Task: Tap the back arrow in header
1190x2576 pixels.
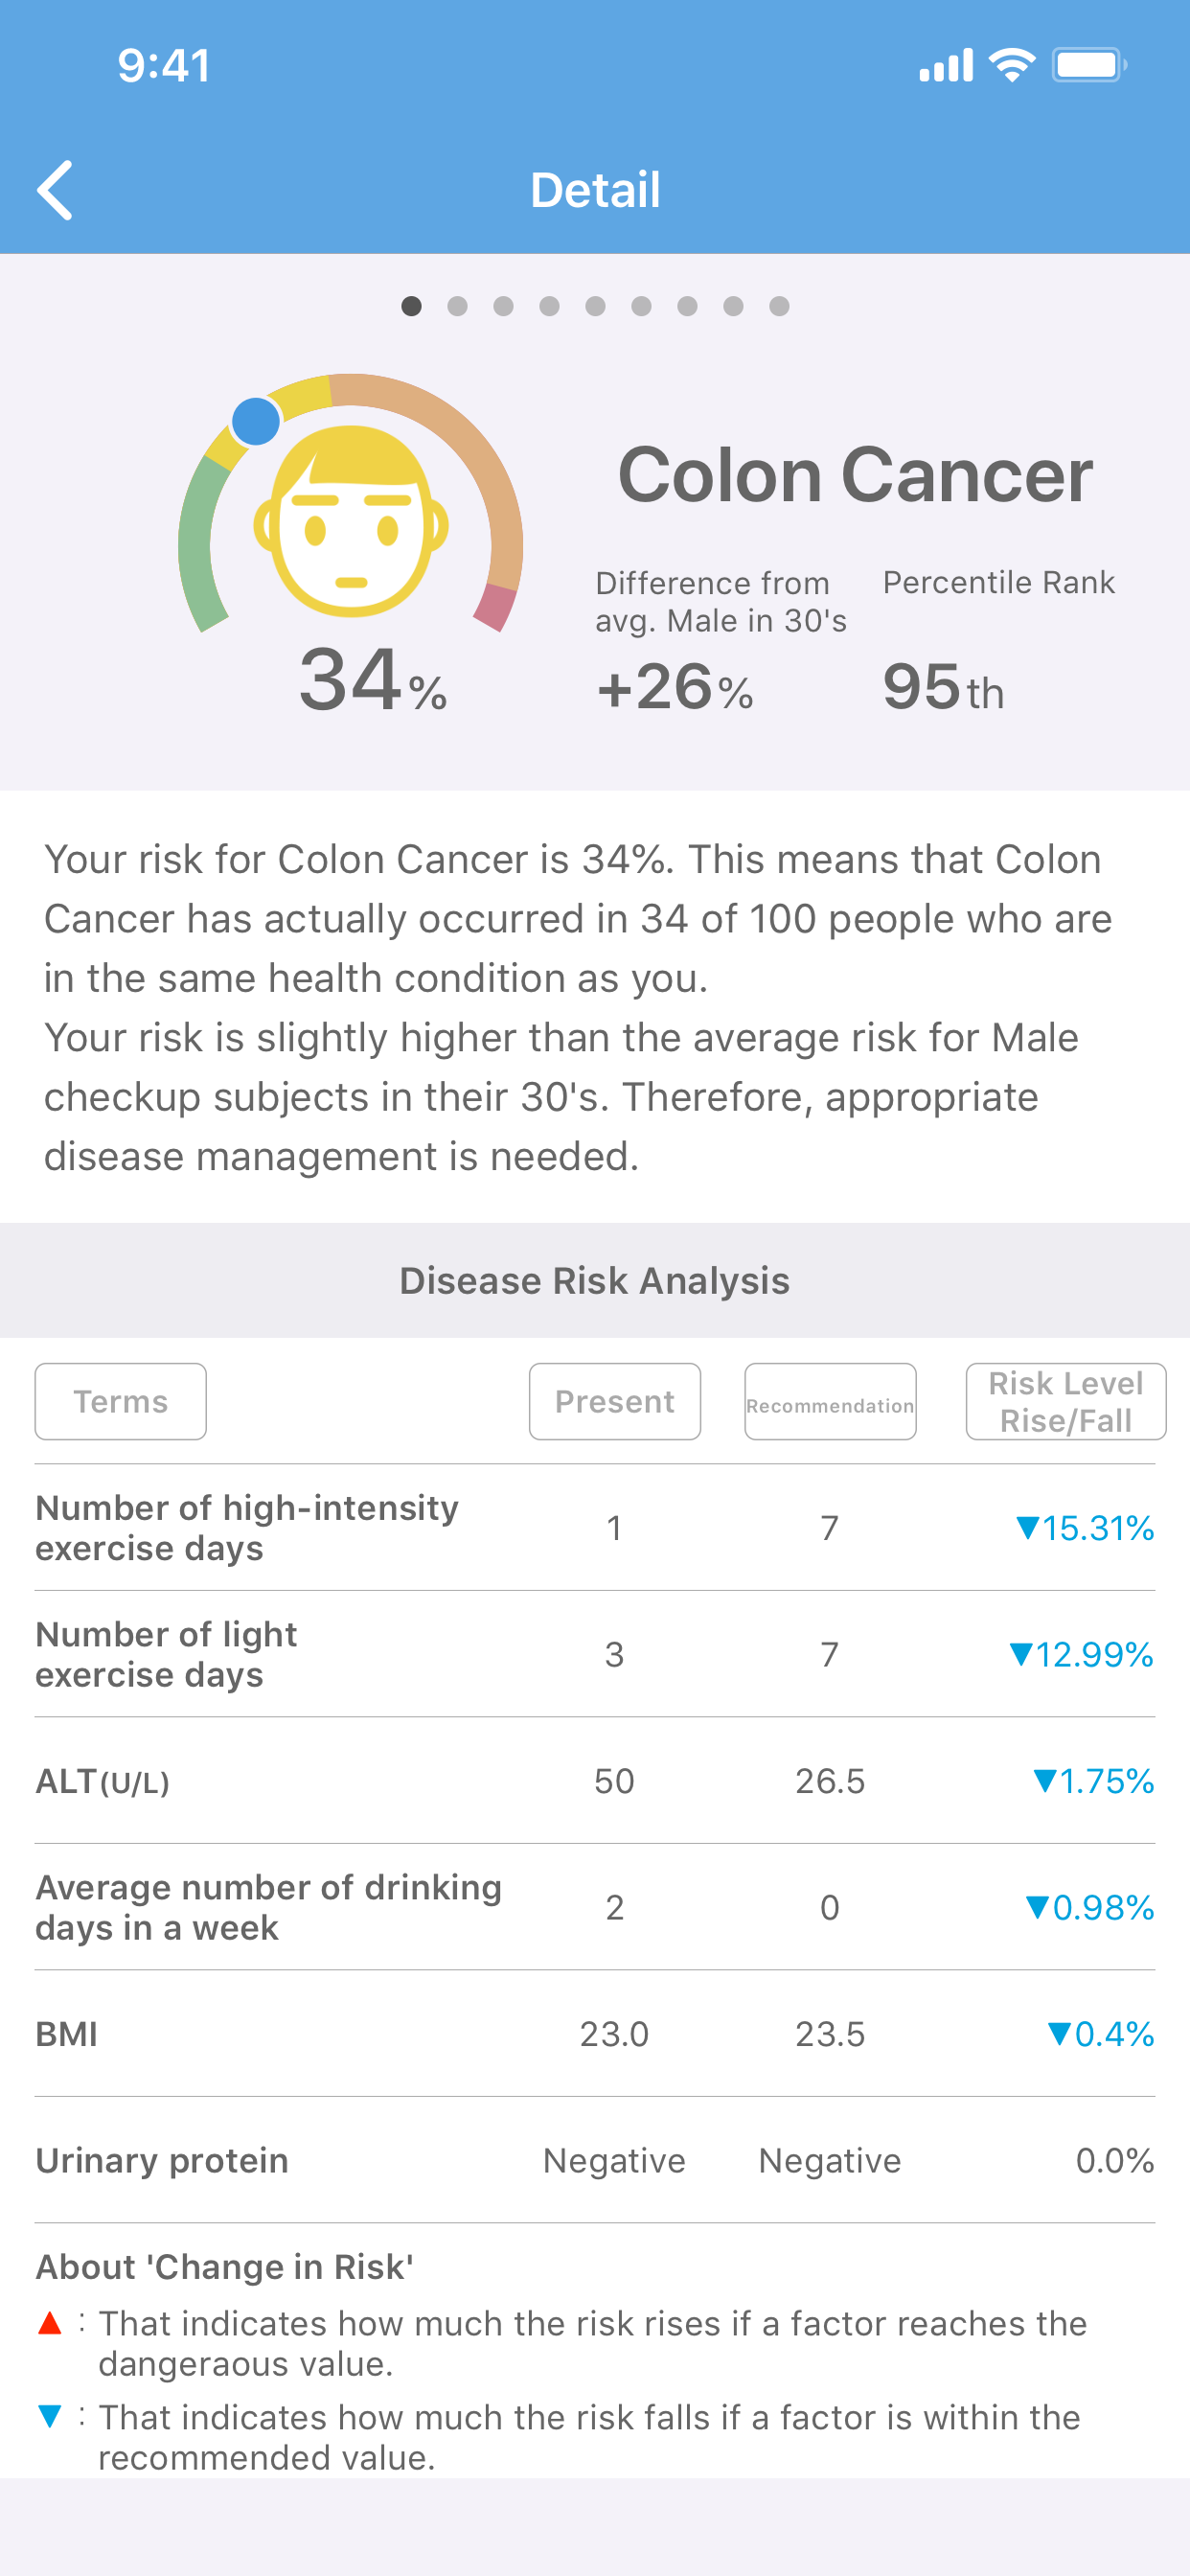Action: point(55,189)
